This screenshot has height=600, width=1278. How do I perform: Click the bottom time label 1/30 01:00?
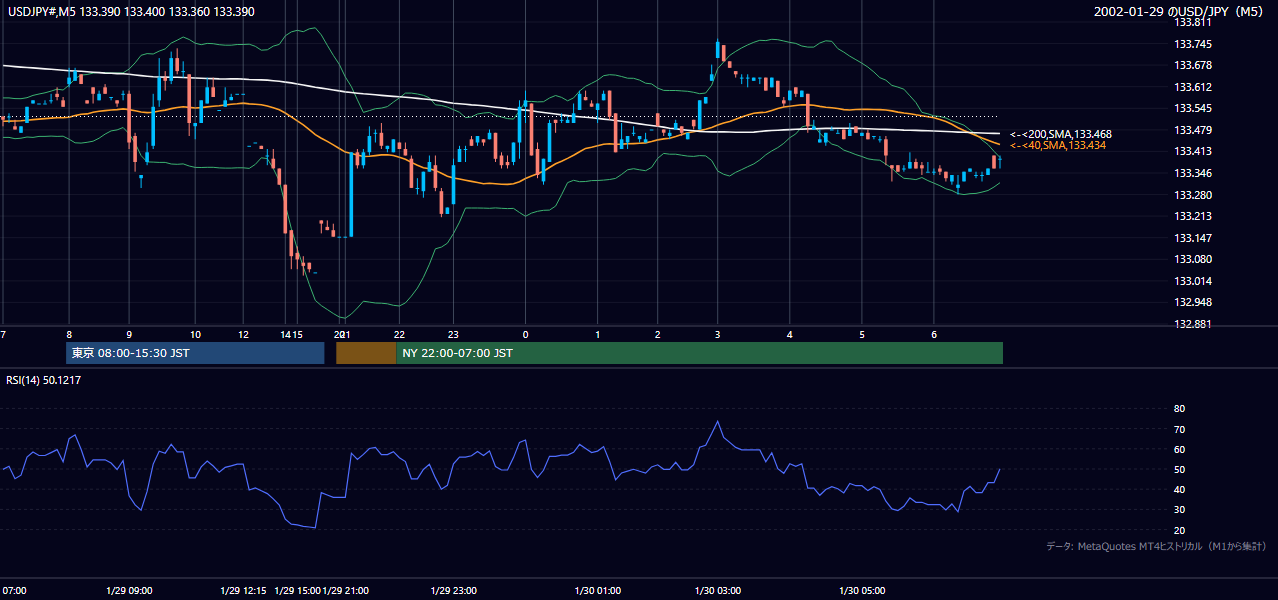coord(597,590)
